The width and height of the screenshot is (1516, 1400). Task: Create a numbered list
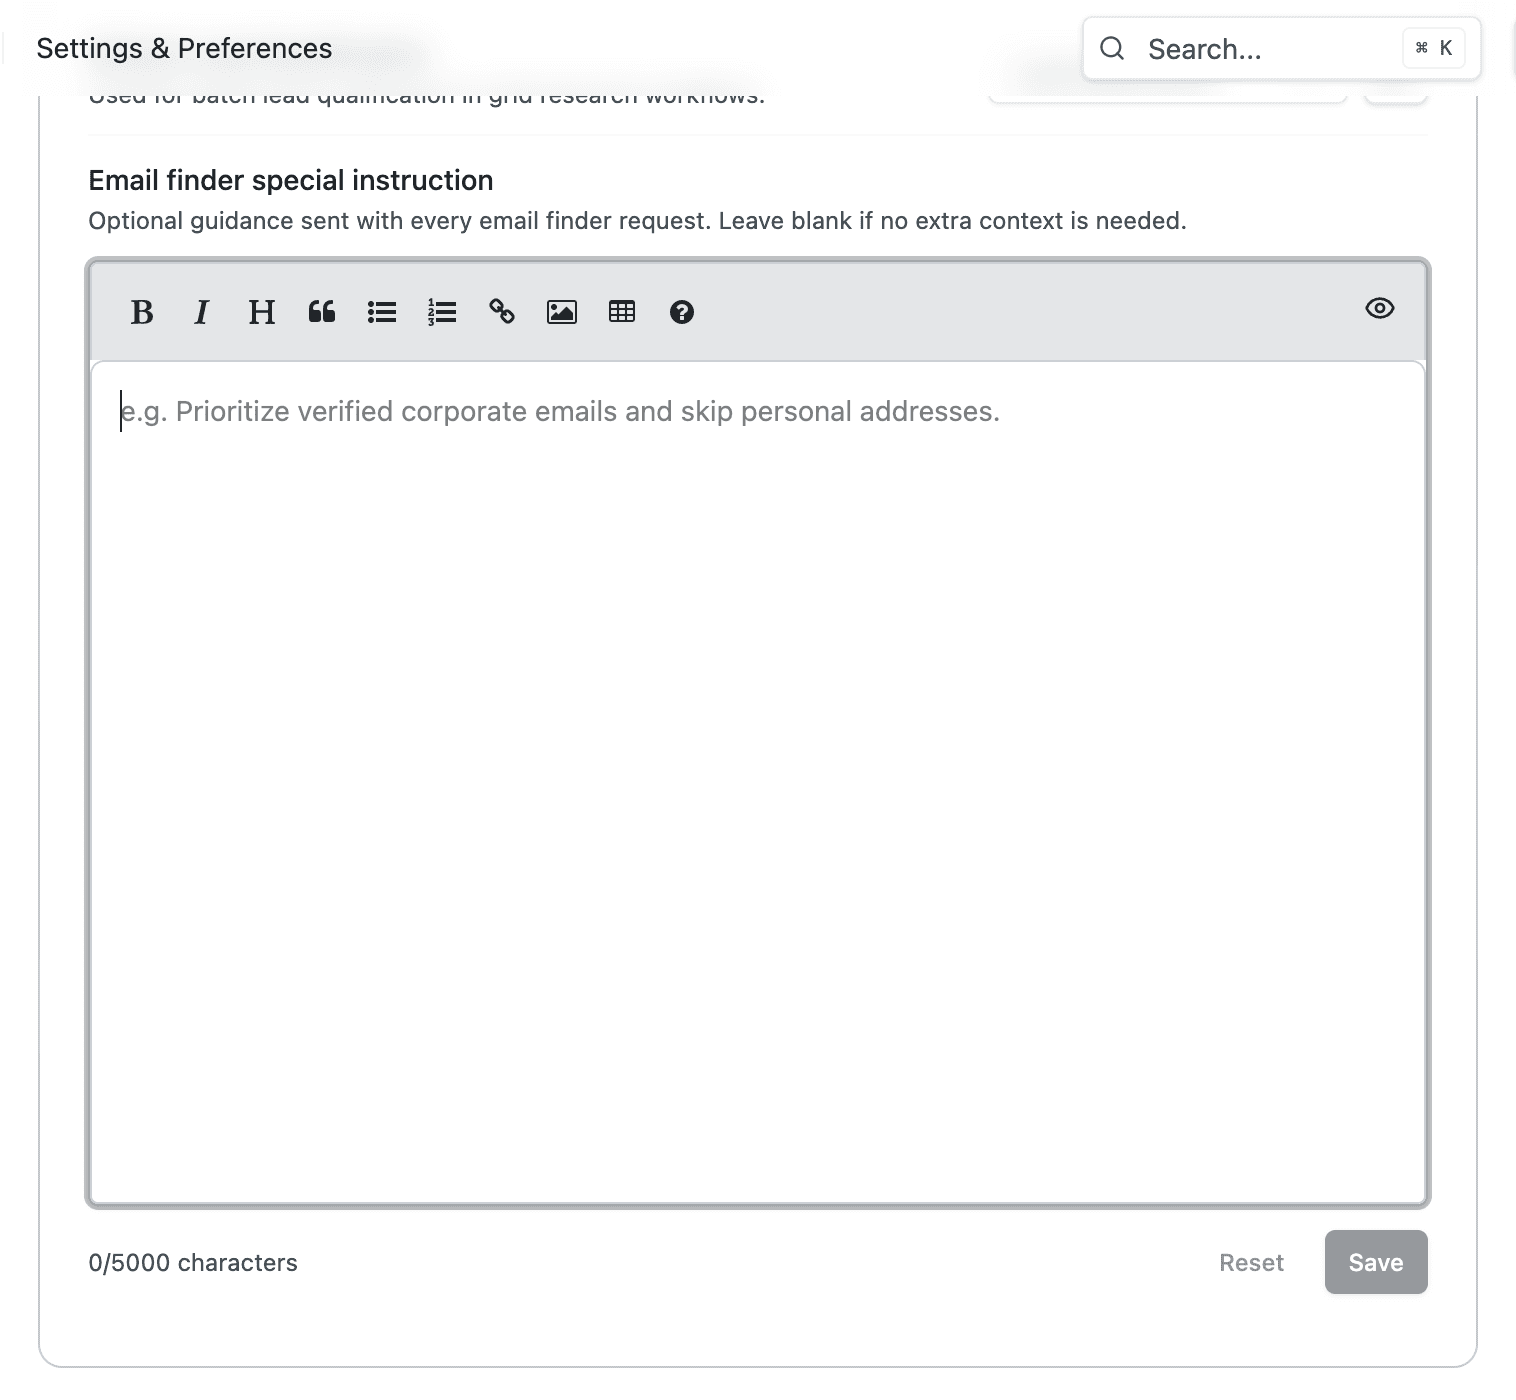tap(441, 312)
